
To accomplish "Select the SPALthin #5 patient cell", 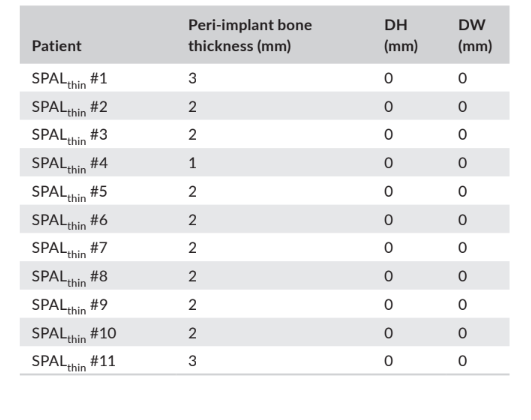I will [x=69, y=193].
